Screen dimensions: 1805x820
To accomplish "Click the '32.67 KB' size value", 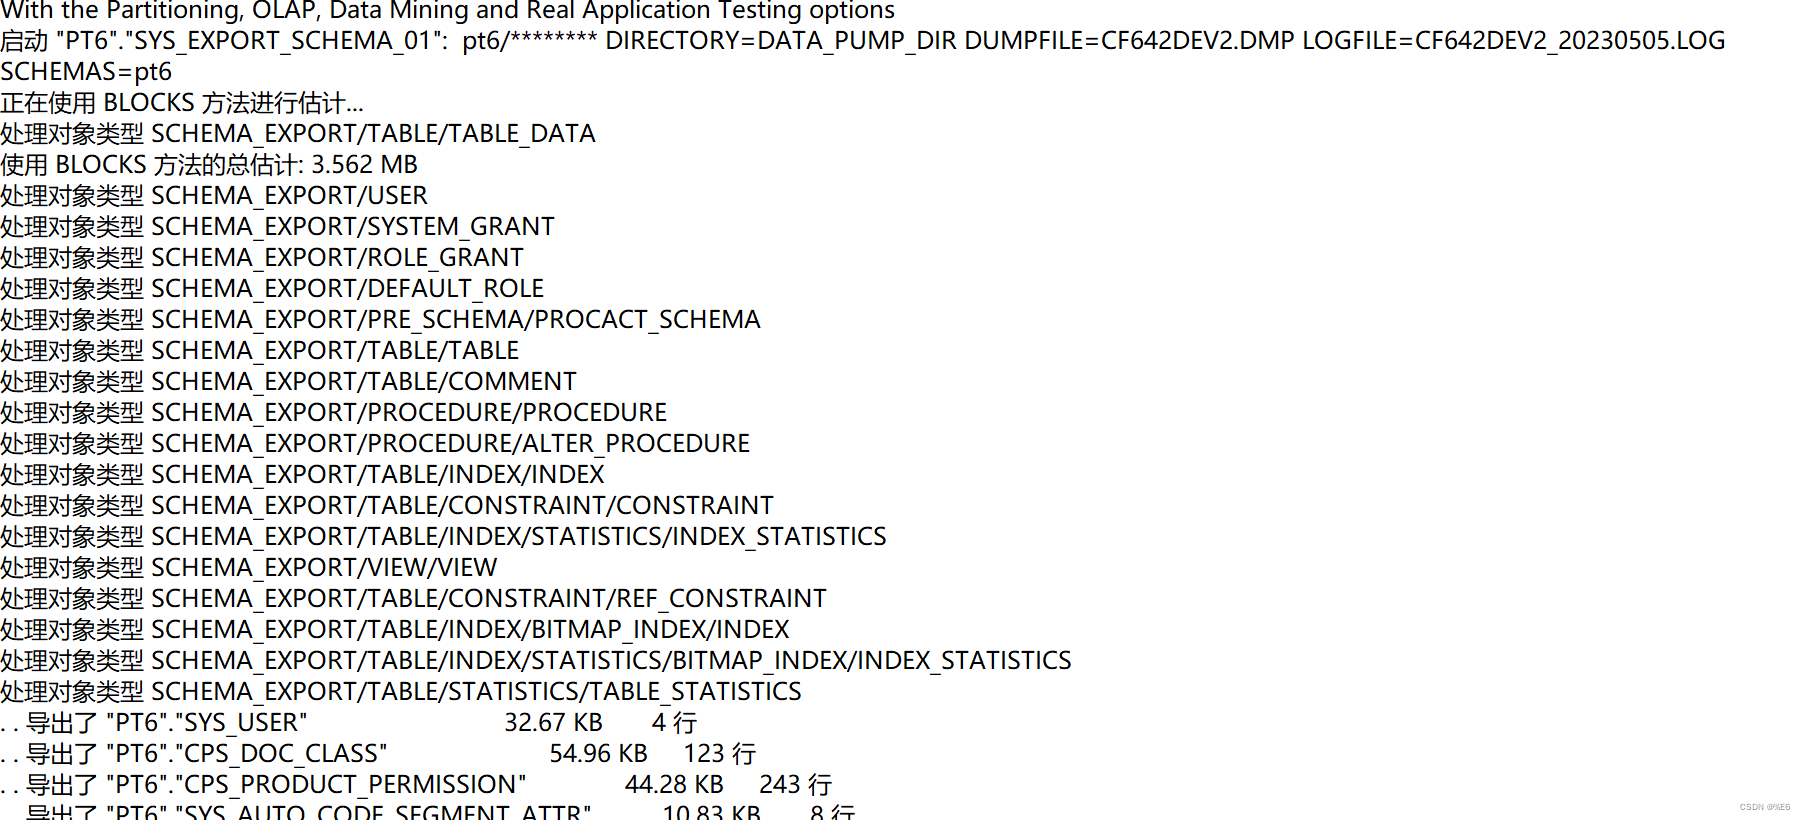I will [553, 723].
